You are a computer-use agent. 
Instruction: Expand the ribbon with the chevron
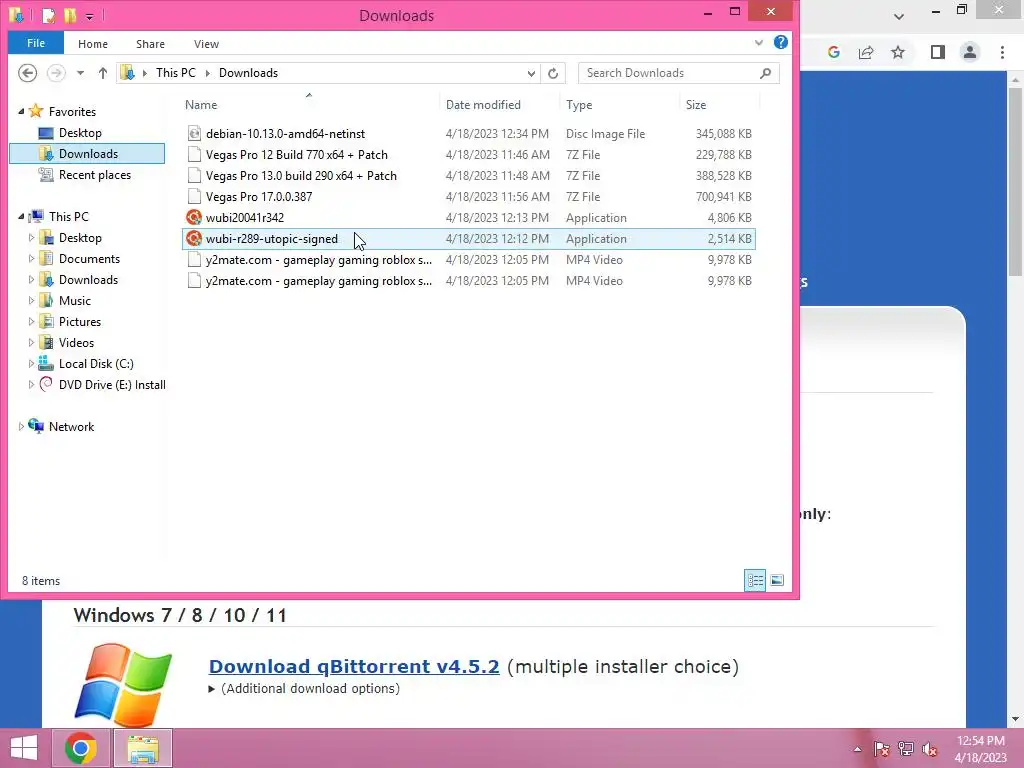point(758,42)
